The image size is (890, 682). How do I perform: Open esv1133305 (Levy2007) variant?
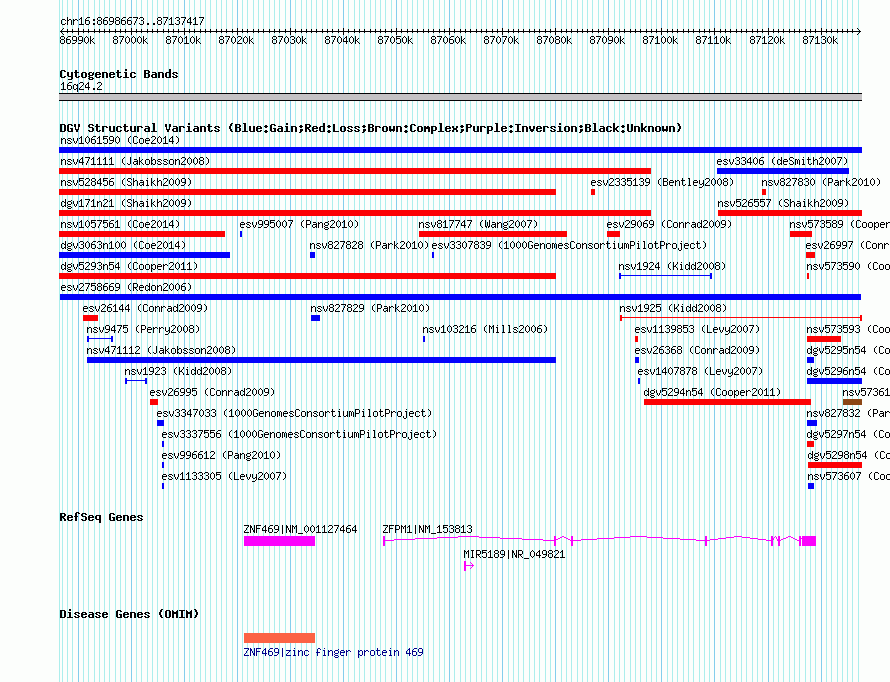click(224, 476)
